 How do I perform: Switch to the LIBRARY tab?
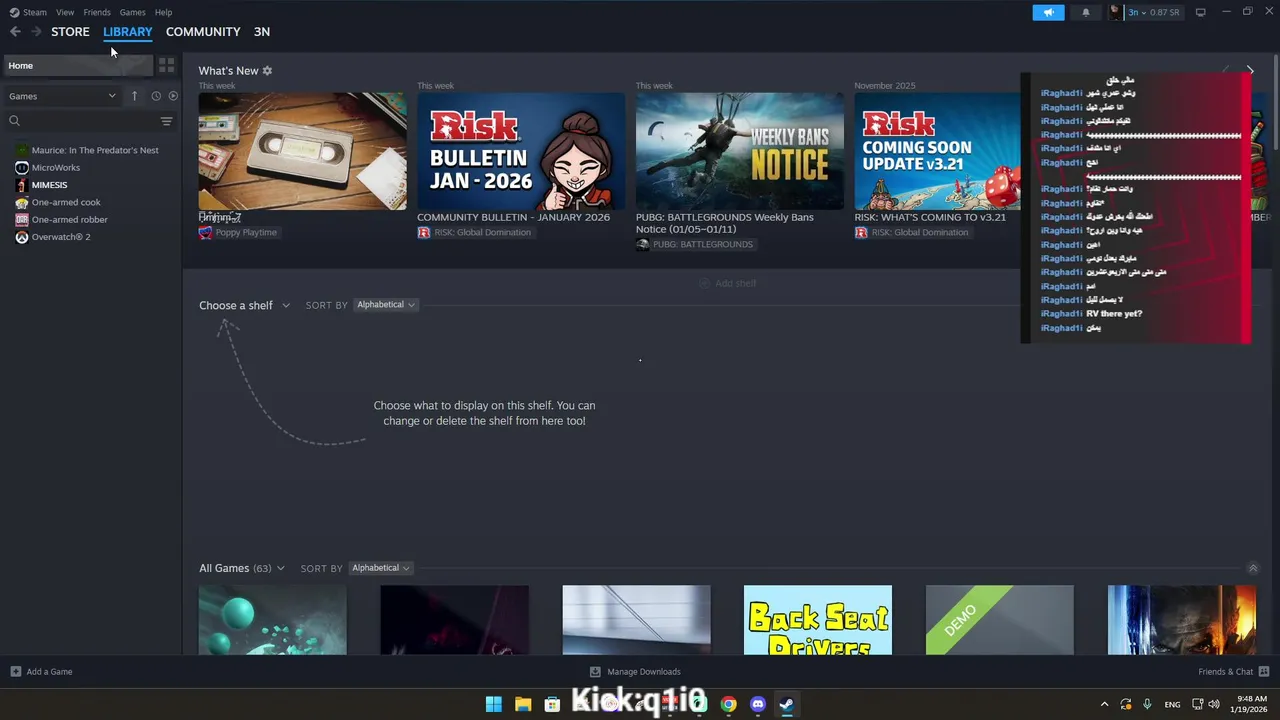pyautogui.click(x=128, y=32)
